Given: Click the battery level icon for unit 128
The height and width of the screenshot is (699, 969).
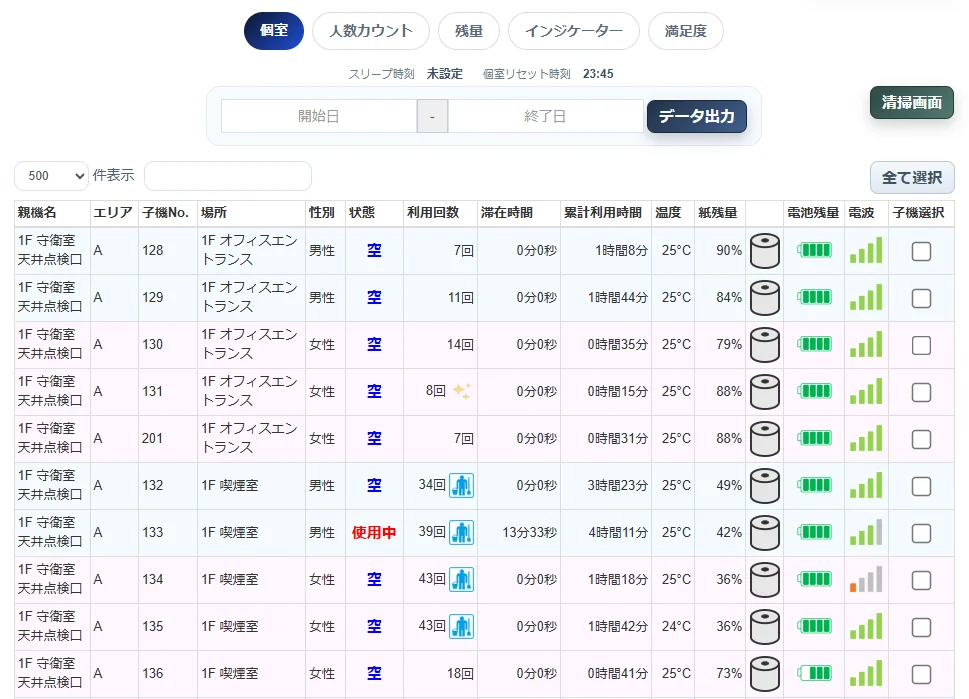Looking at the screenshot, I should tap(815, 250).
